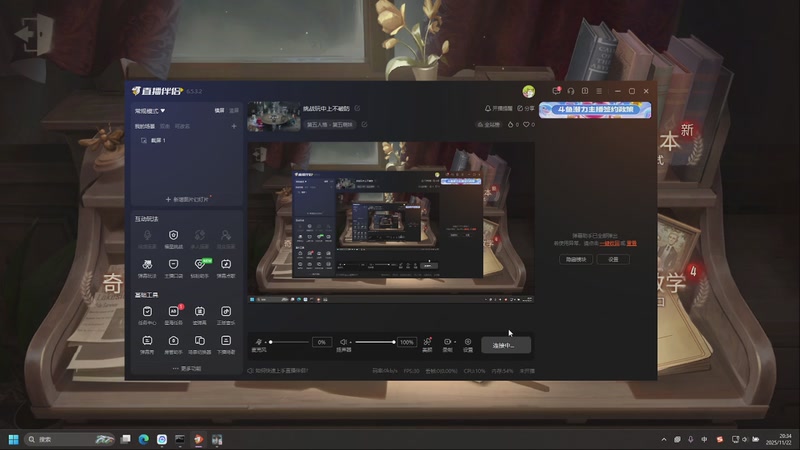This screenshot has height=450, width=800.
Task: Open the 全站榜 ranking
Action: (488, 124)
